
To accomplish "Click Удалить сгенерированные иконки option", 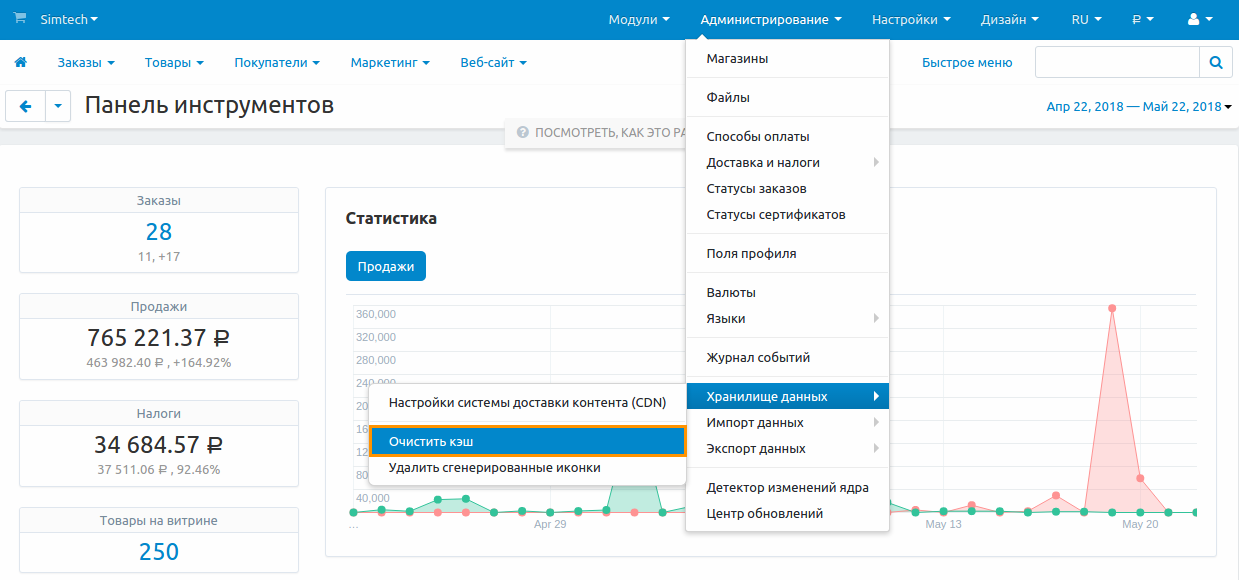I will pos(494,467).
